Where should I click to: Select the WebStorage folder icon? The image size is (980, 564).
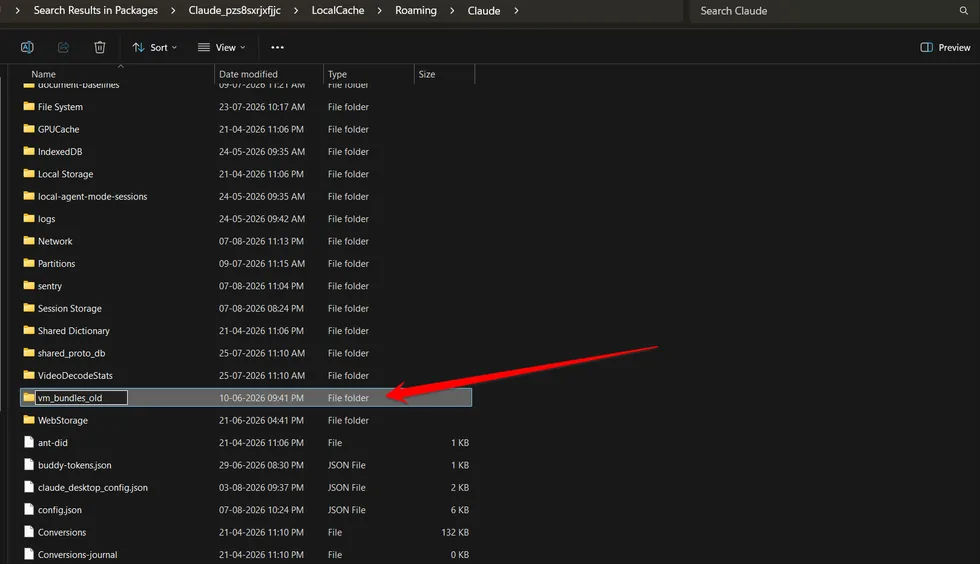click(x=29, y=420)
